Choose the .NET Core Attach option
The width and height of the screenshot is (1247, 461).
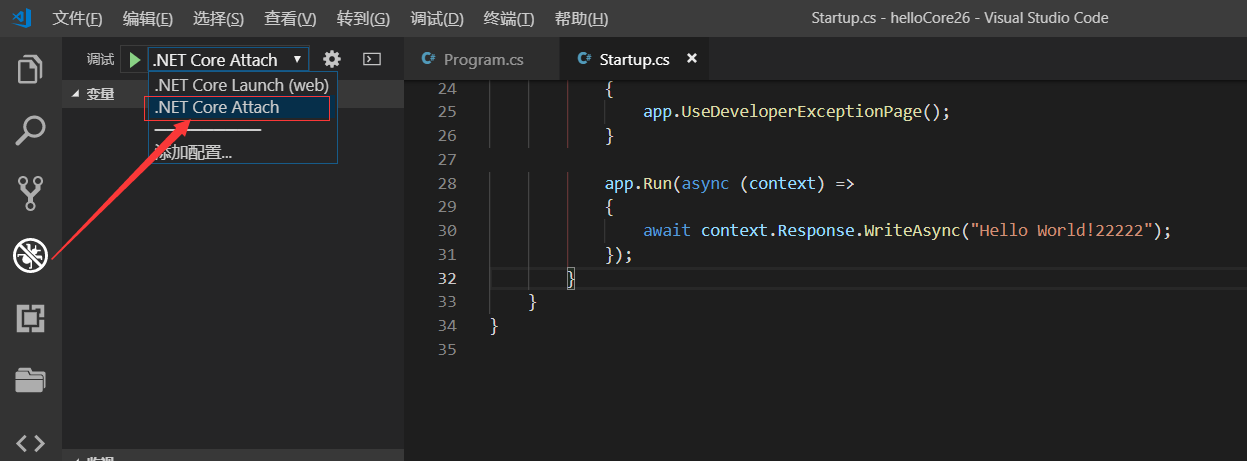(x=217, y=108)
